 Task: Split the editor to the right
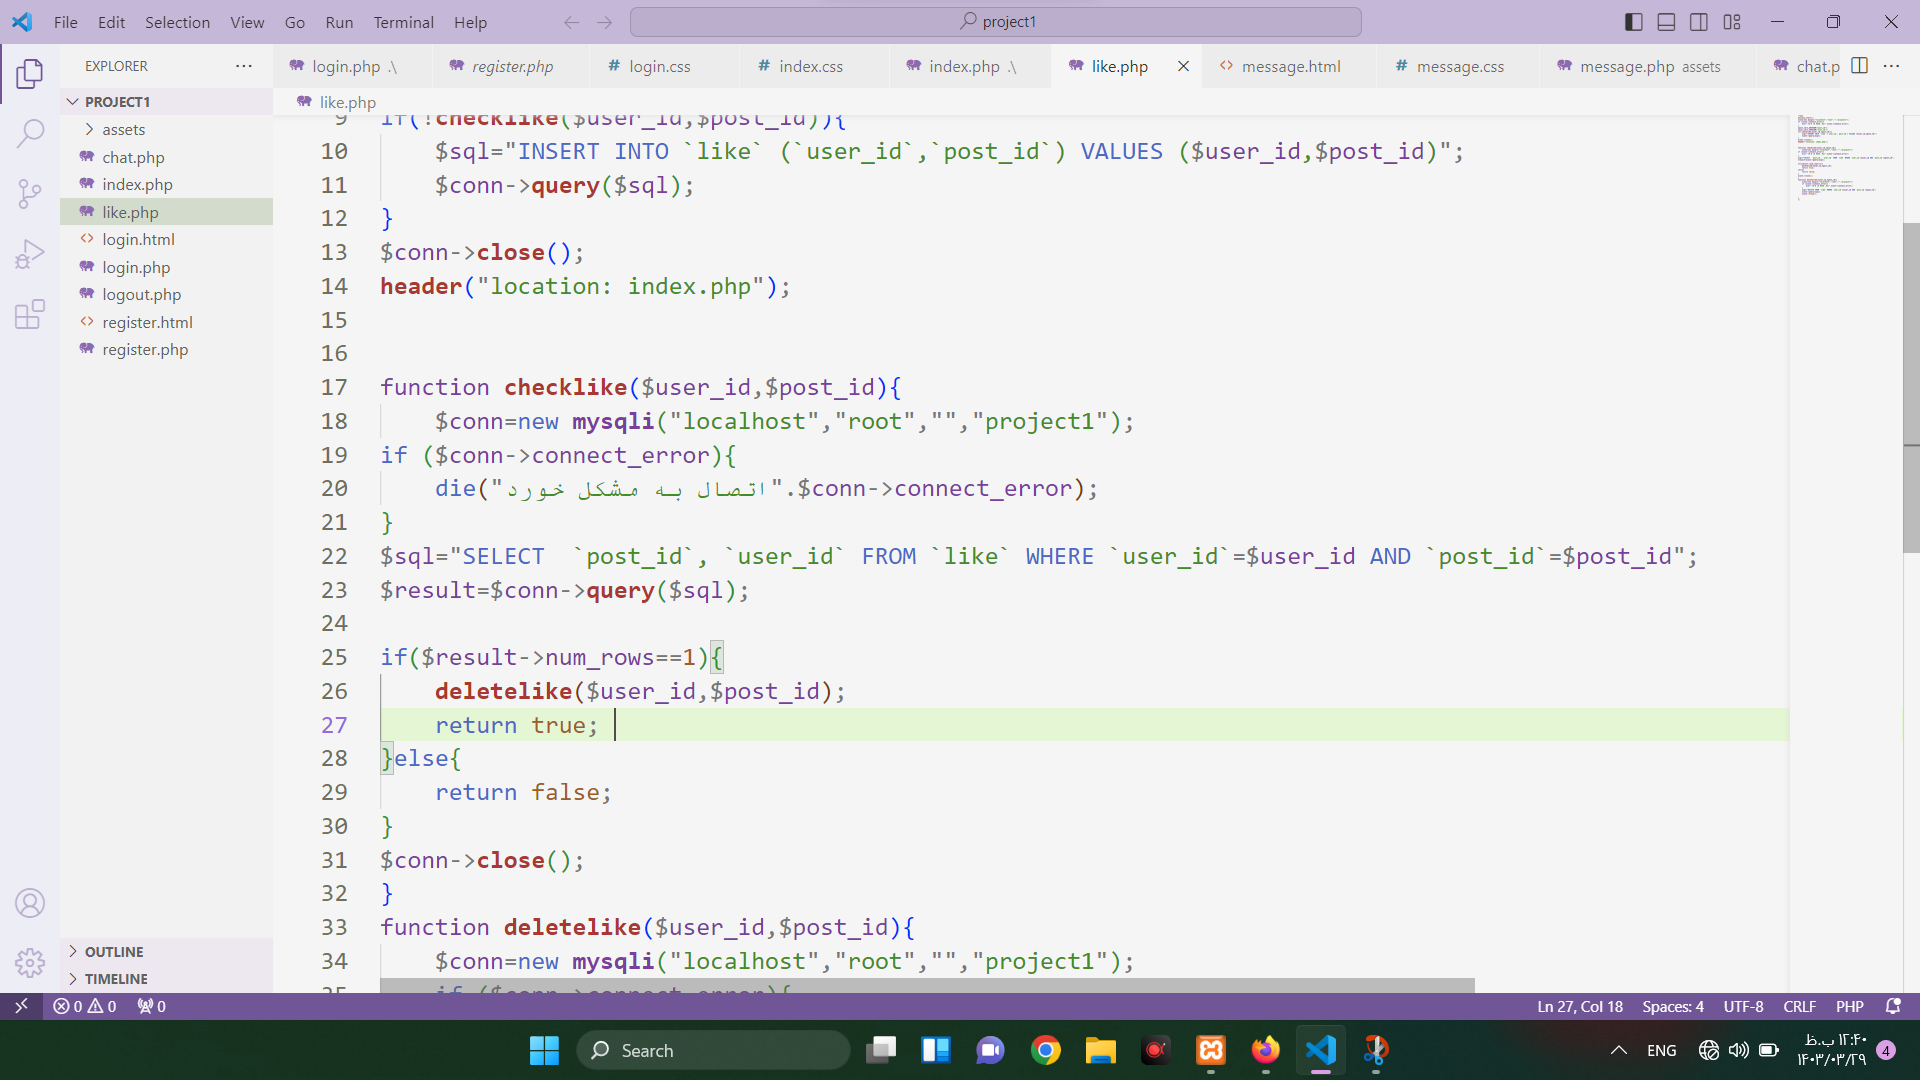1860,66
